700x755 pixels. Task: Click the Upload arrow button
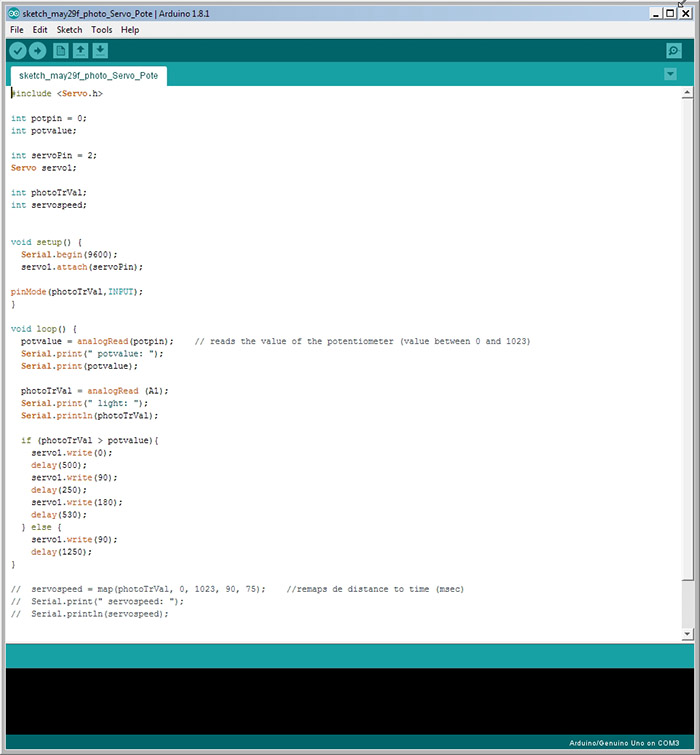[38, 51]
